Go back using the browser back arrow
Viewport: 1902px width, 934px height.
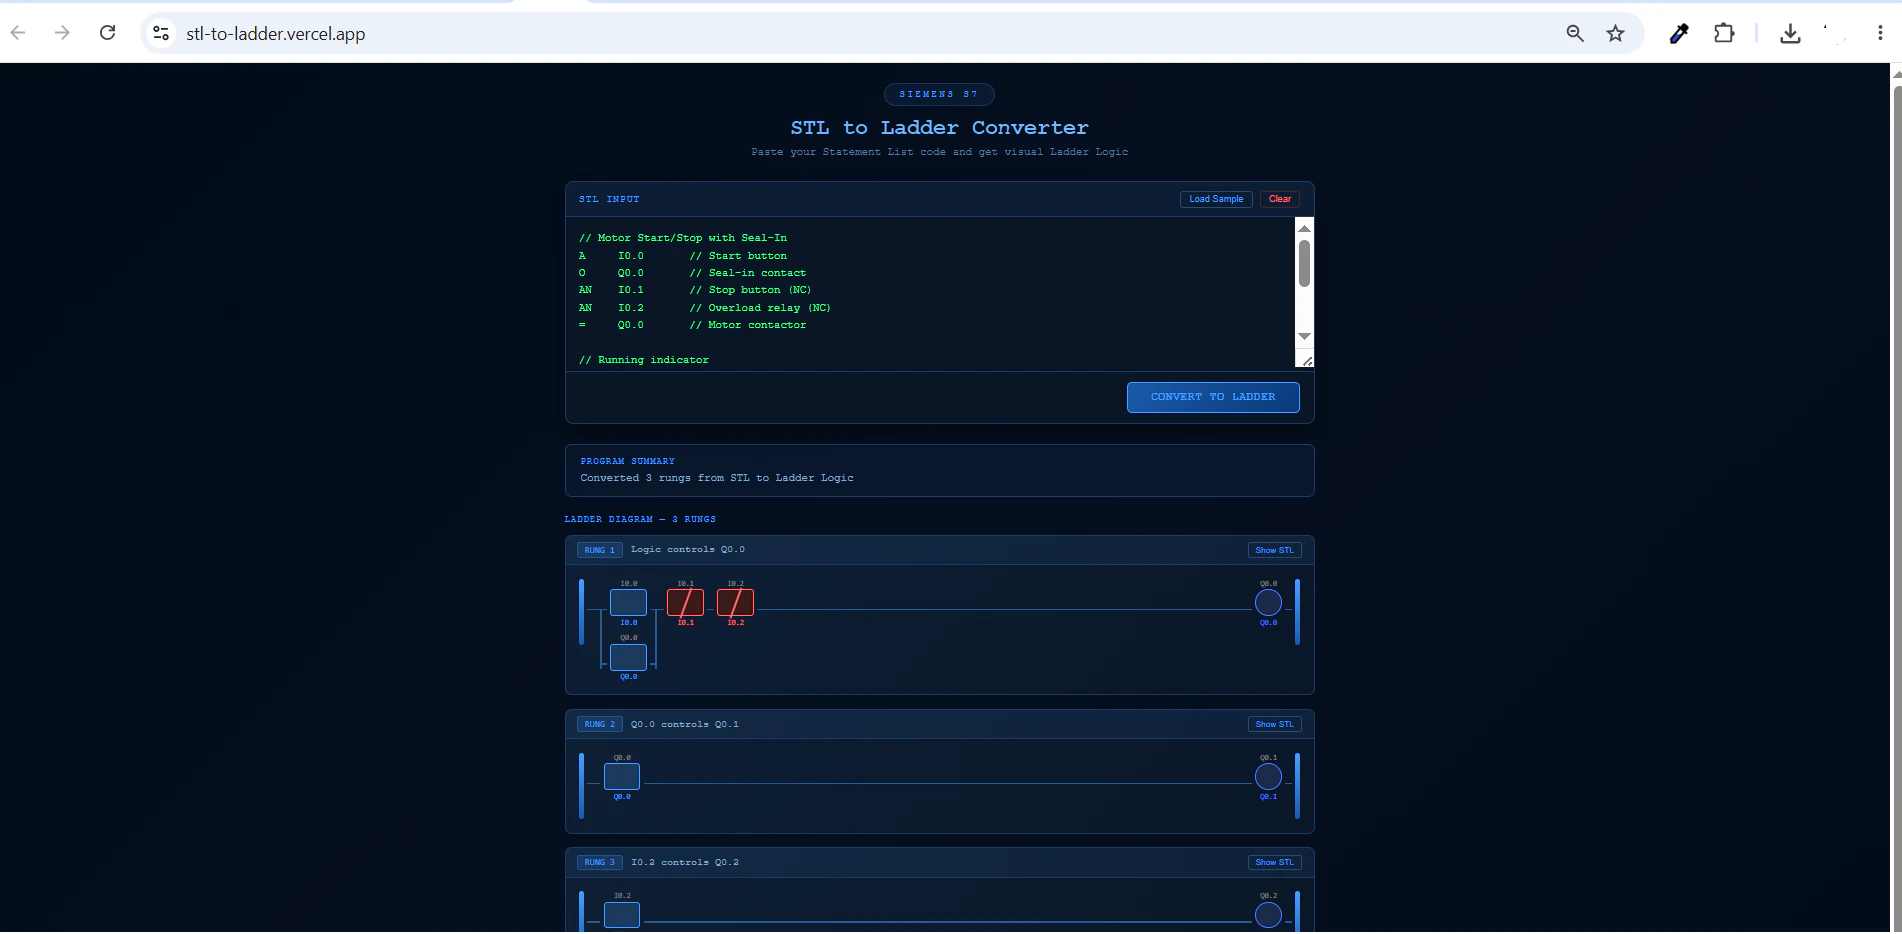[x=18, y=33]
